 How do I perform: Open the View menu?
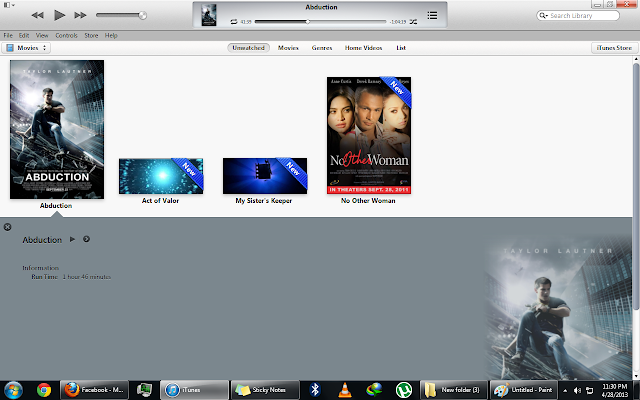click(42, 36)
